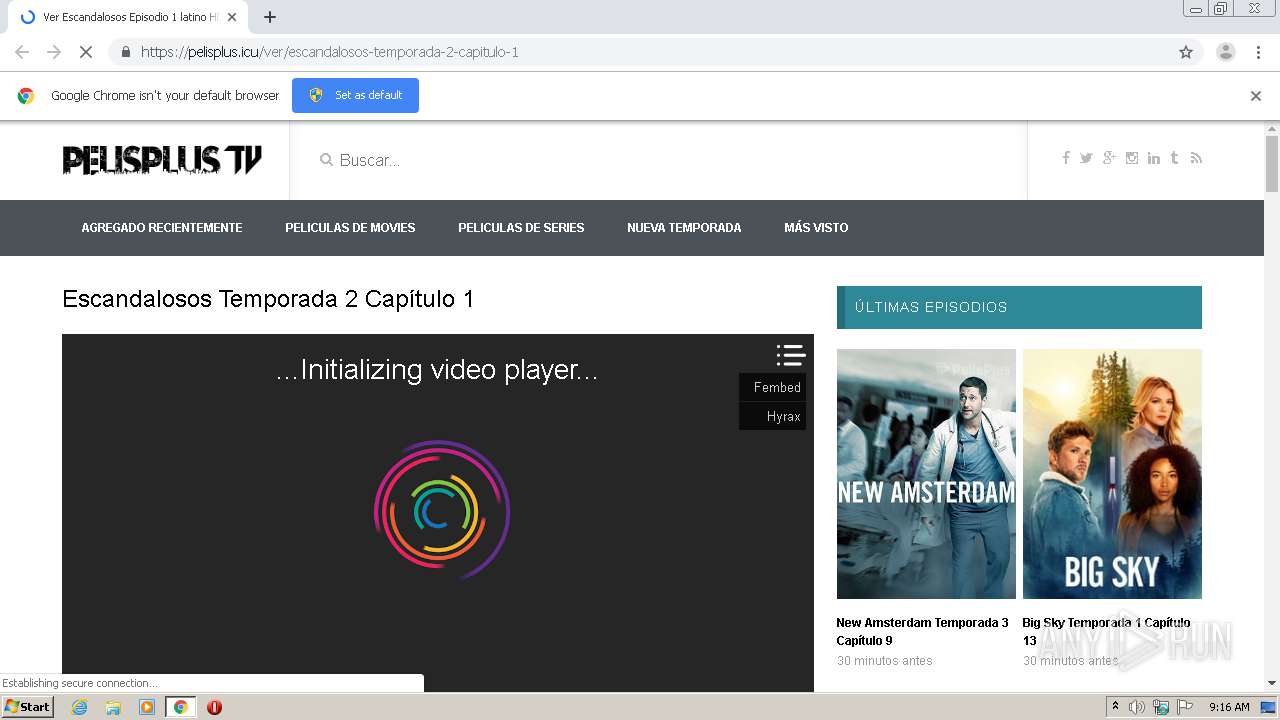This screenshot has width=1280, height=720.
Task: Select the Fembed server option
Action: (773, 387)
